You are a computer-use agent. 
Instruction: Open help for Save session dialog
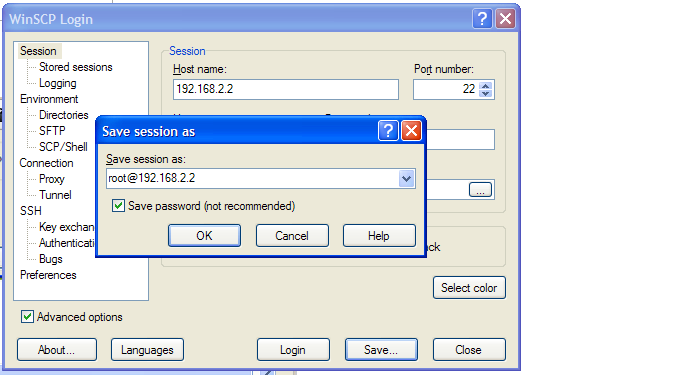[388, 131]
